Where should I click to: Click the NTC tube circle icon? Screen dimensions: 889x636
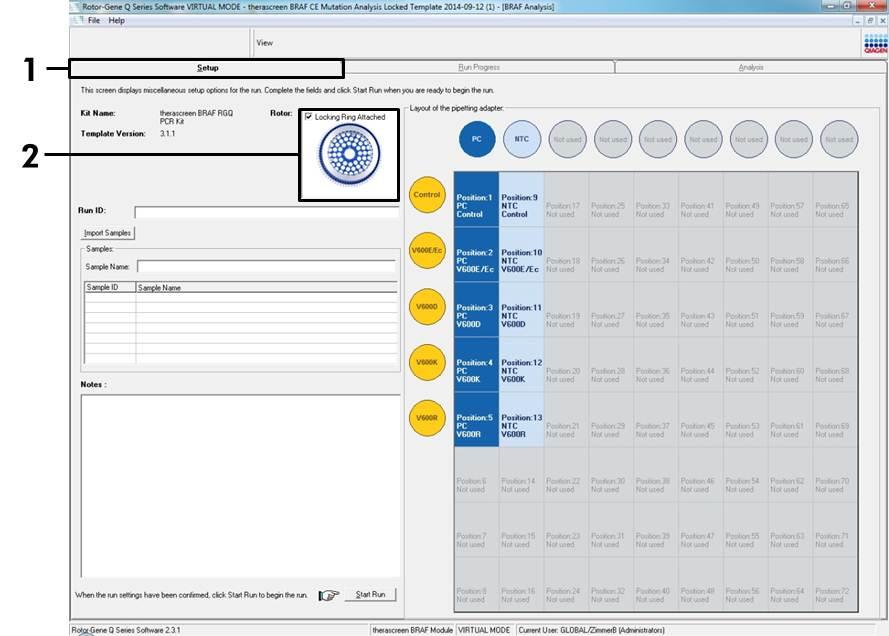pyautogui.click(x=522, y=139)
